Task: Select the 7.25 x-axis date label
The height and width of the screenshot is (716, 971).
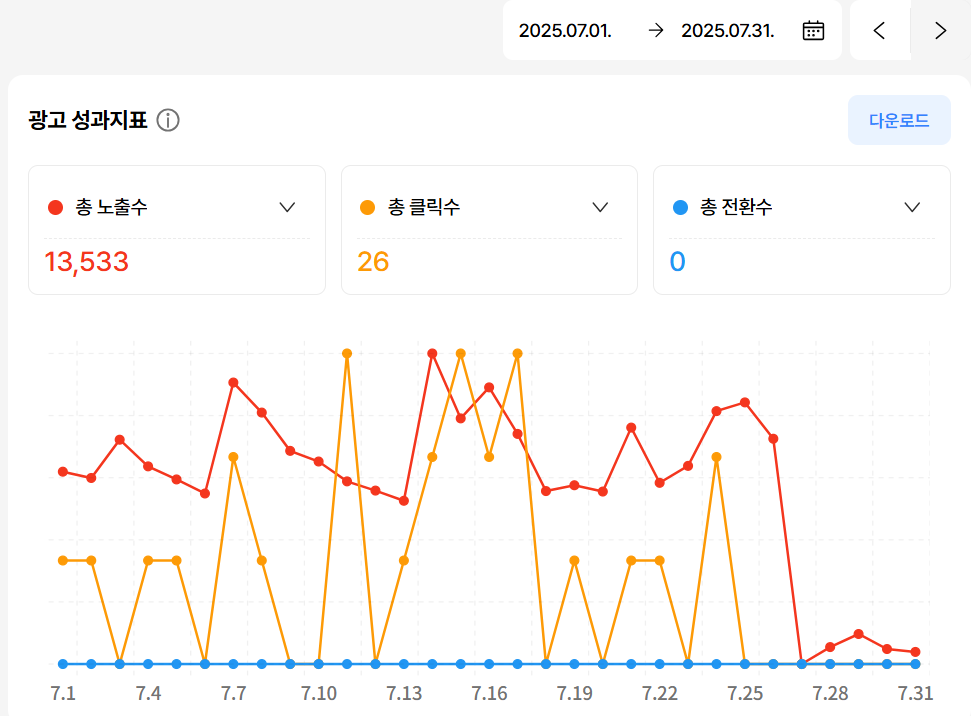Action: [745, 693]
